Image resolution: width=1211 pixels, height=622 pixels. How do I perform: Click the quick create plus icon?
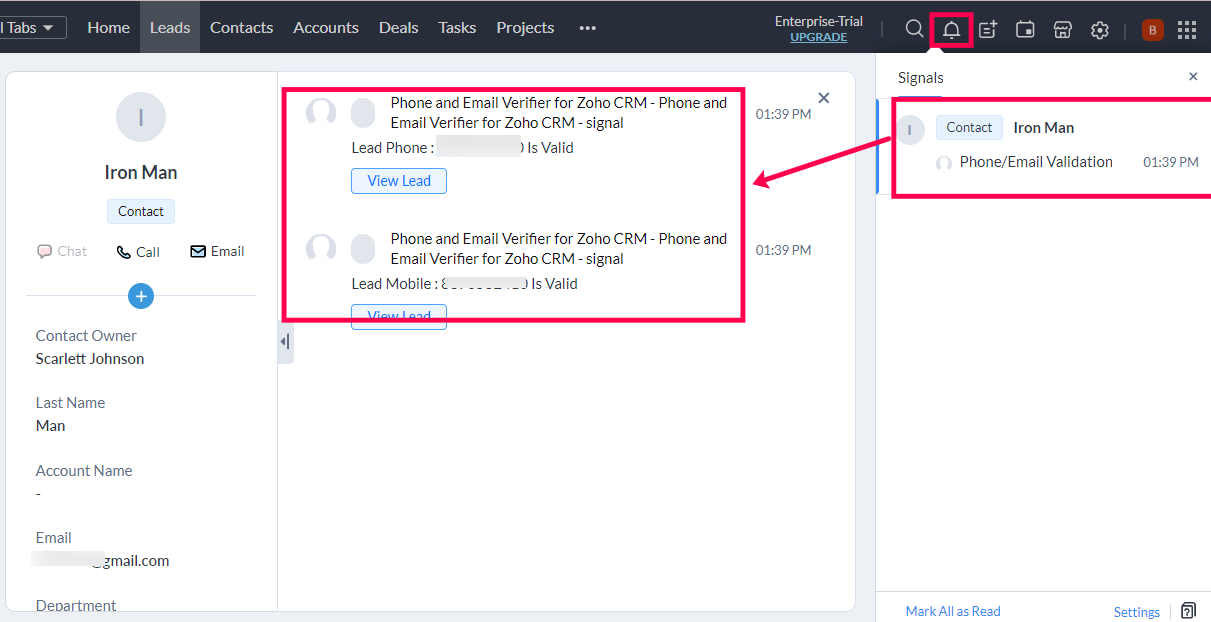point(988,29)
